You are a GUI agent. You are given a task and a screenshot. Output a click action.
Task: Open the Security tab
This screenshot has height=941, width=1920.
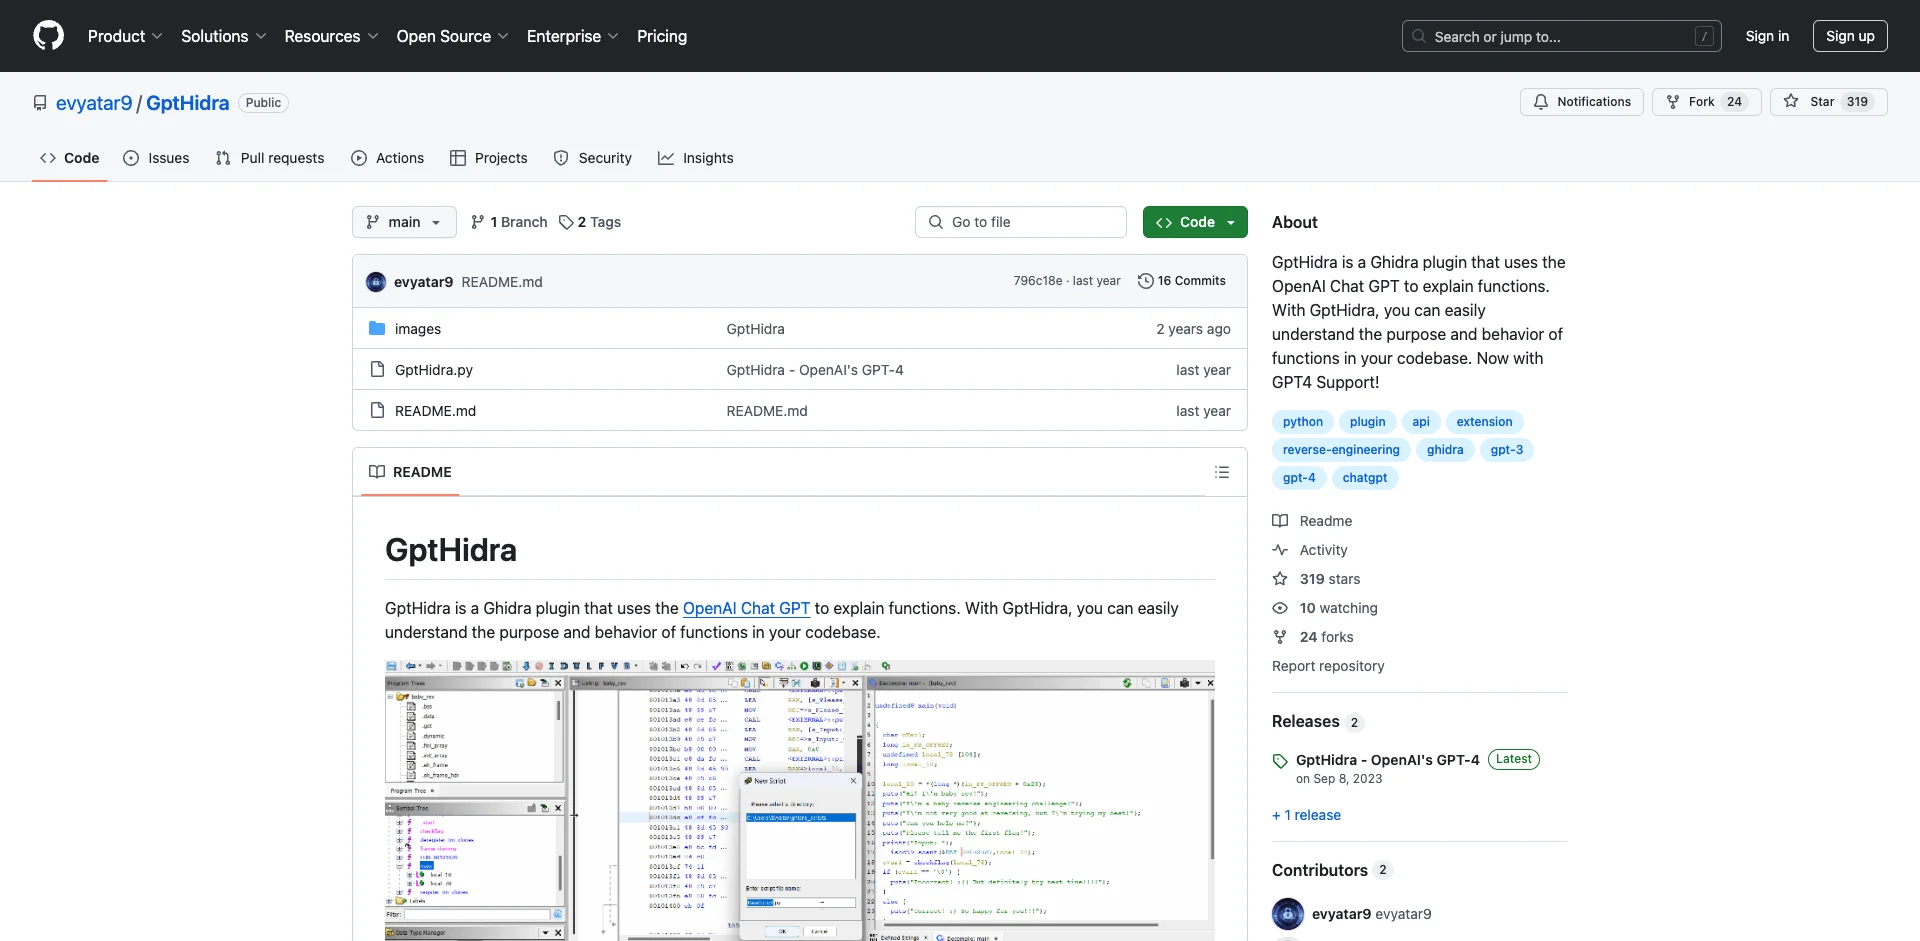(593, 158)
